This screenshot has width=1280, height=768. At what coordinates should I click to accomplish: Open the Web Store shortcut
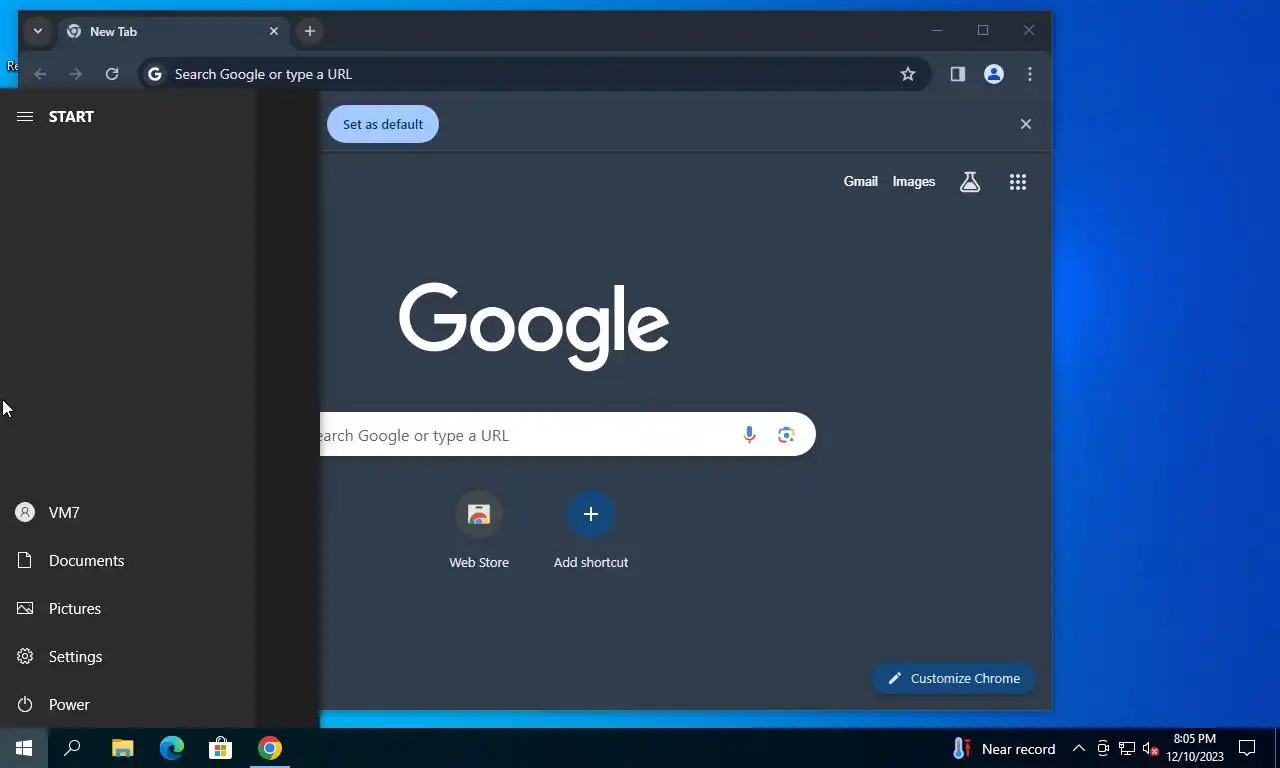click(479, 531)
